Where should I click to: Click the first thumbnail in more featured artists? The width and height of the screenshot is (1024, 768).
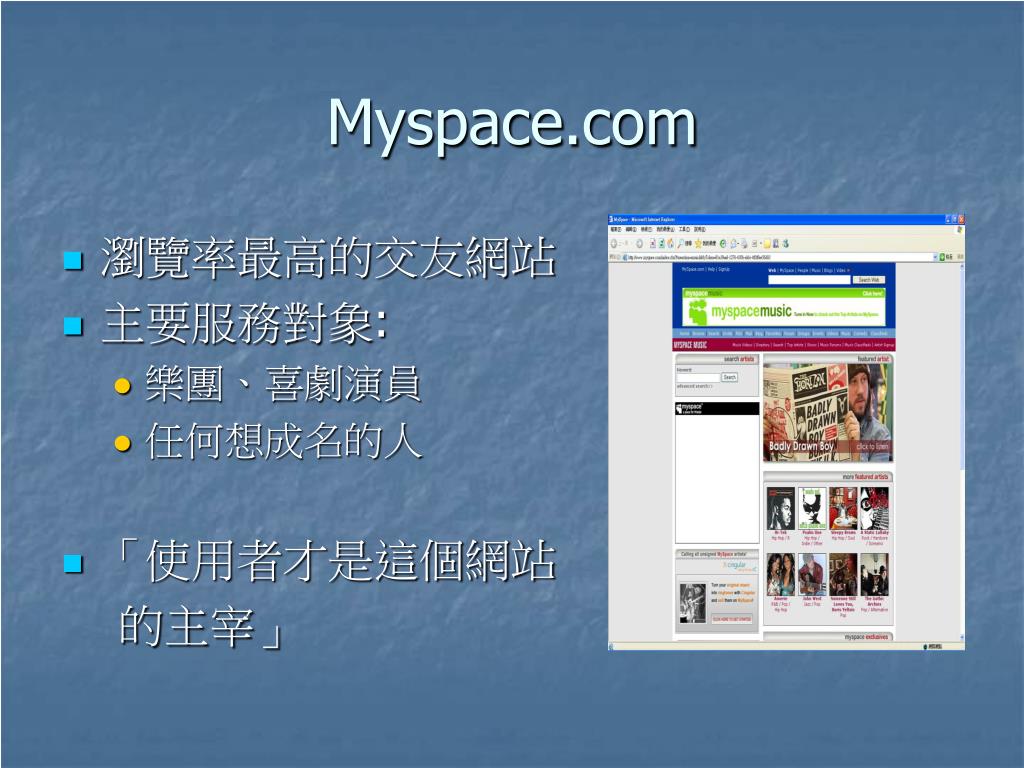coord(780,508)
